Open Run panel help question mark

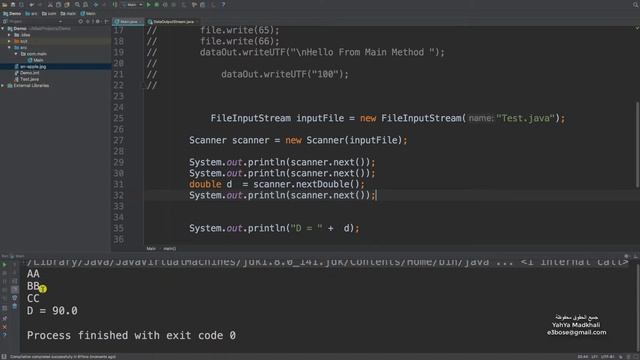pyautogui.click(x=4, y=335)
